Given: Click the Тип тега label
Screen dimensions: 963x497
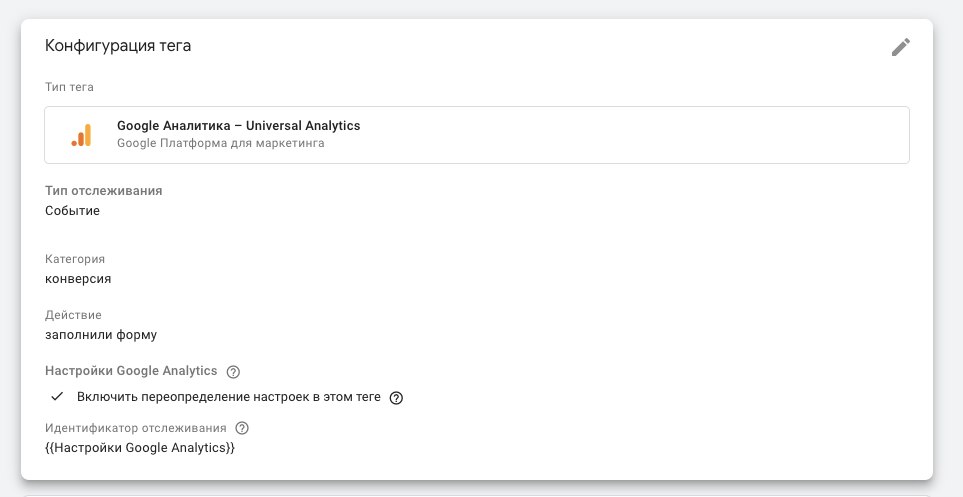Looking at the screenshot, I should [69, 87].
